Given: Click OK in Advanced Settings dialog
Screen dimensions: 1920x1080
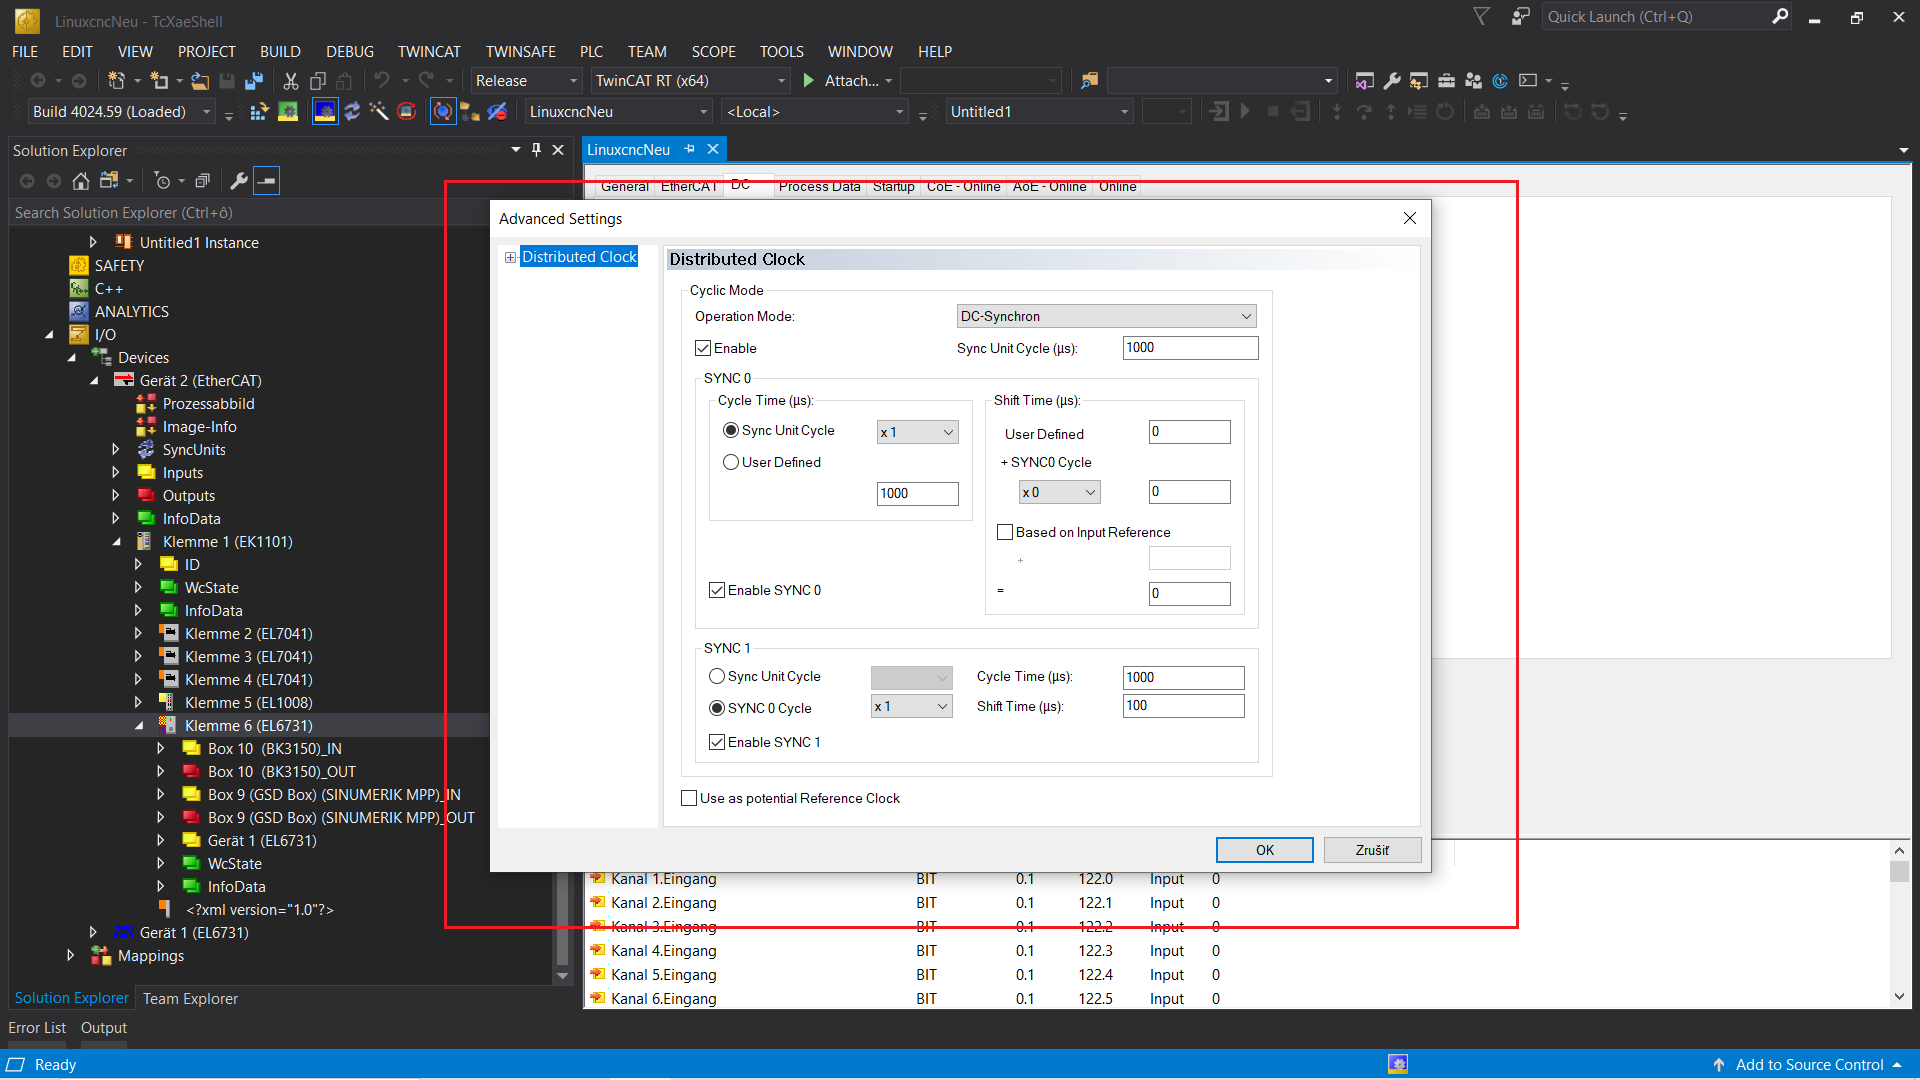Looking at the screenshot, I should (x=1264, y=850).
